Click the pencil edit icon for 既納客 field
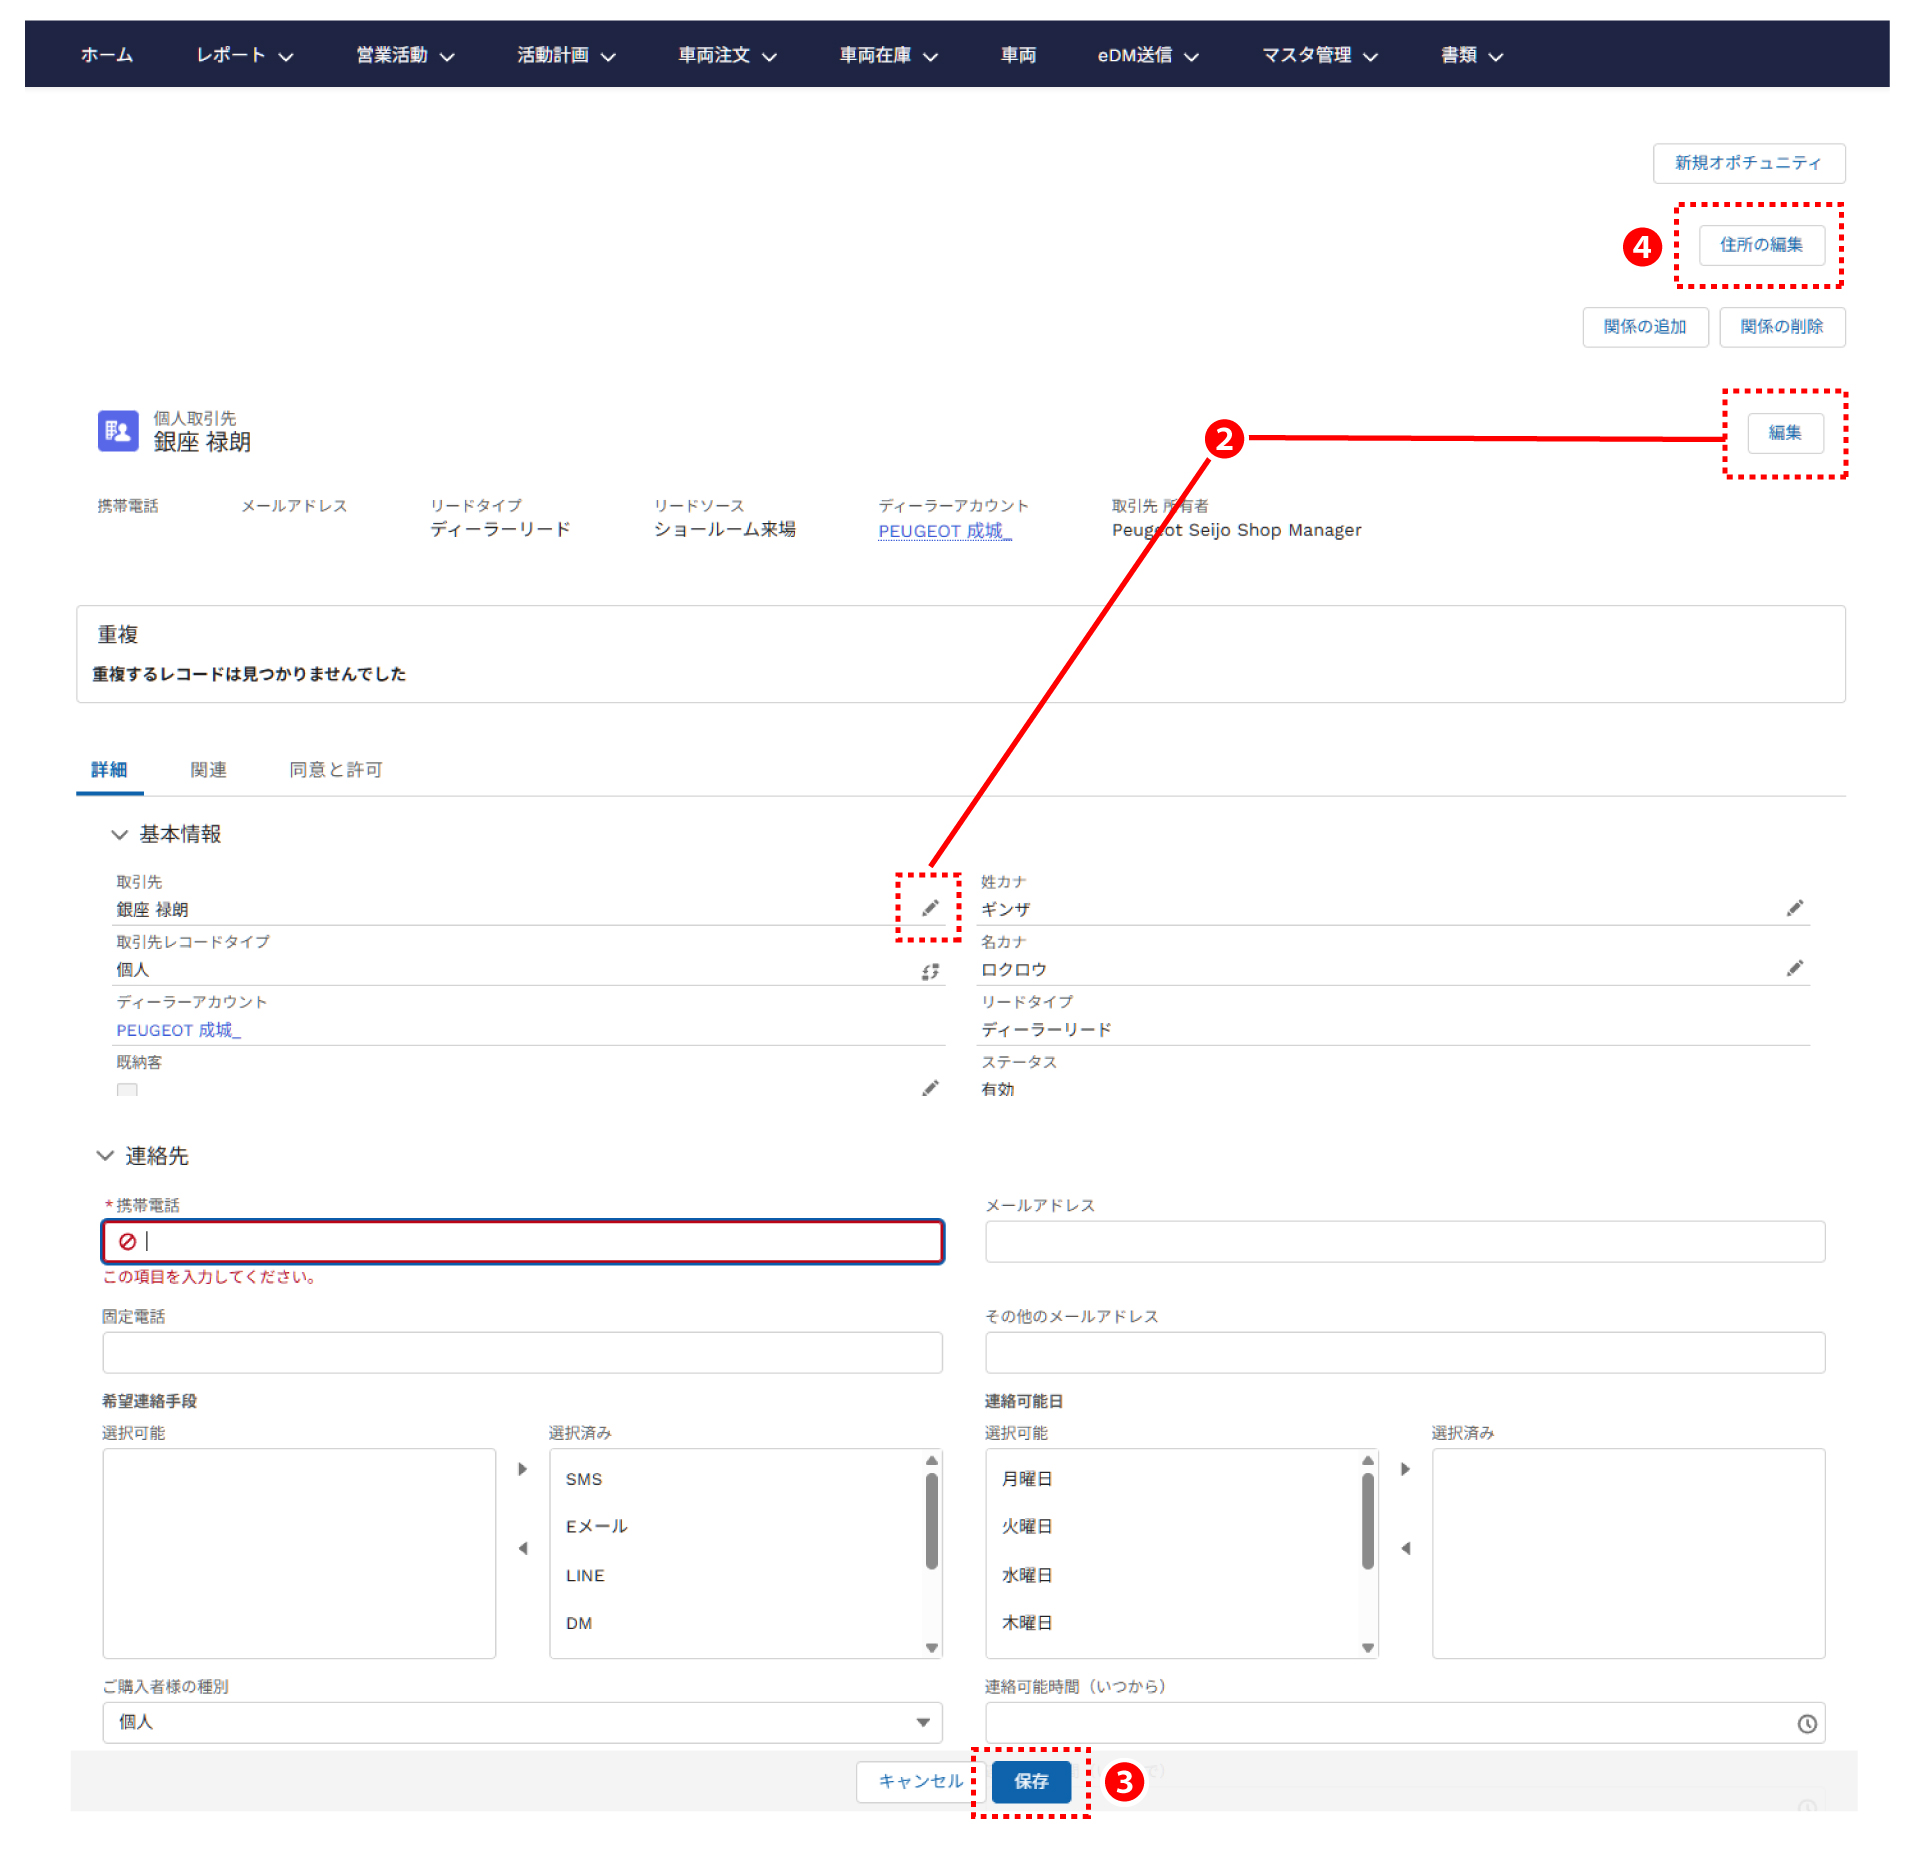 pos(930,1088)
